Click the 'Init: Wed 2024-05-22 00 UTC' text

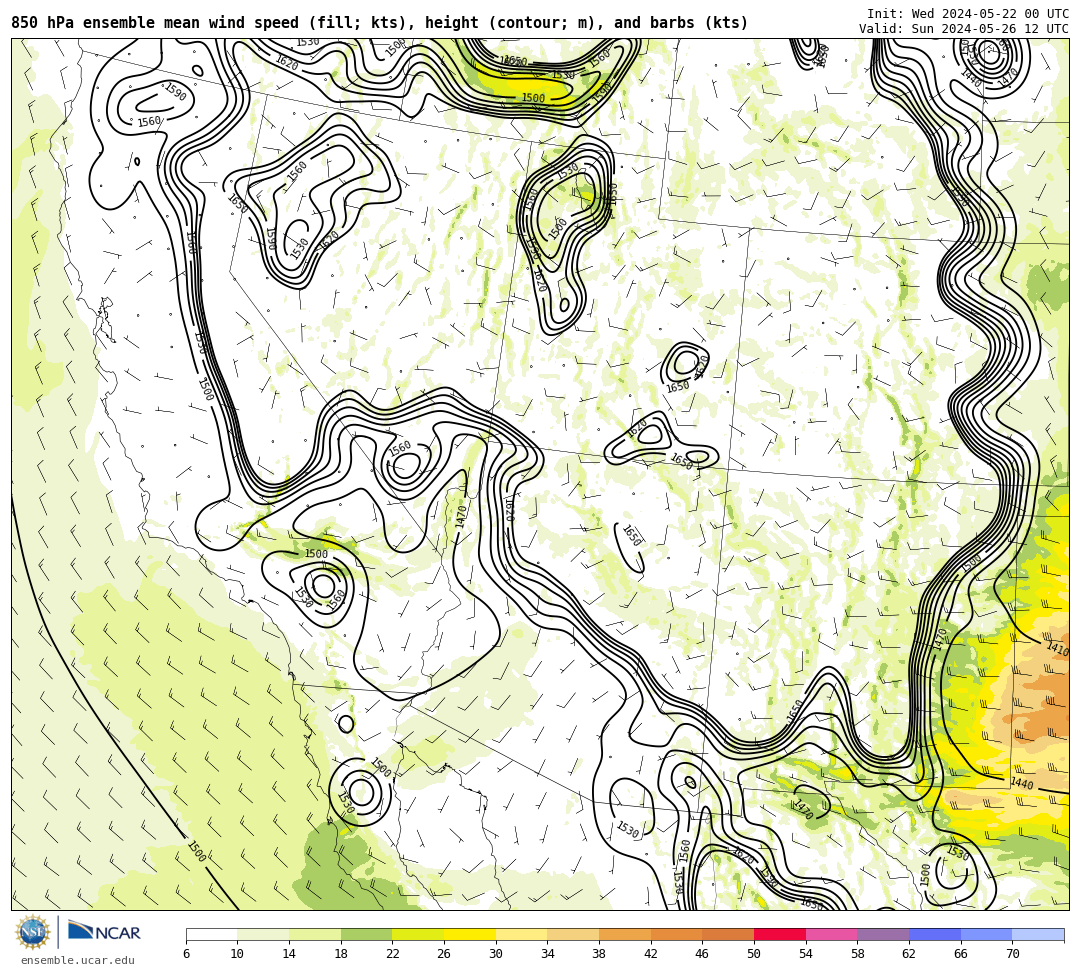pos(968,14)
